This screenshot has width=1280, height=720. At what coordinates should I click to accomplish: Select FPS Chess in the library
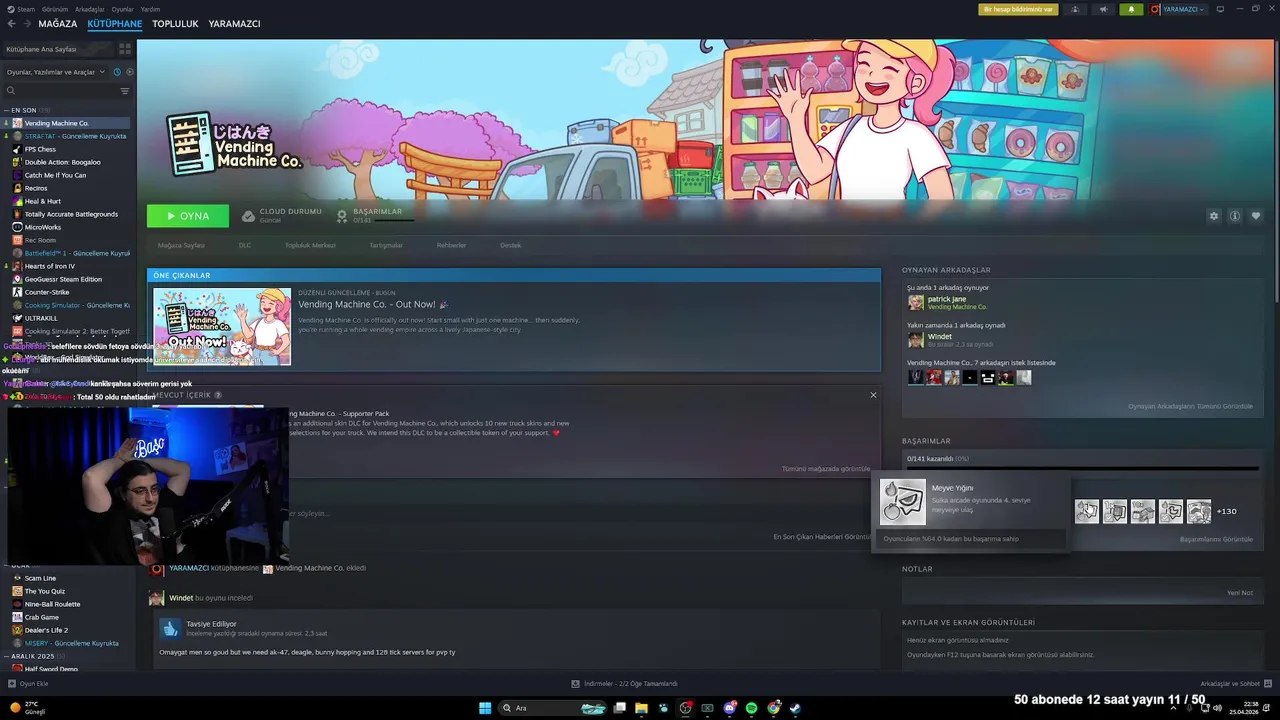click(40, 149)
